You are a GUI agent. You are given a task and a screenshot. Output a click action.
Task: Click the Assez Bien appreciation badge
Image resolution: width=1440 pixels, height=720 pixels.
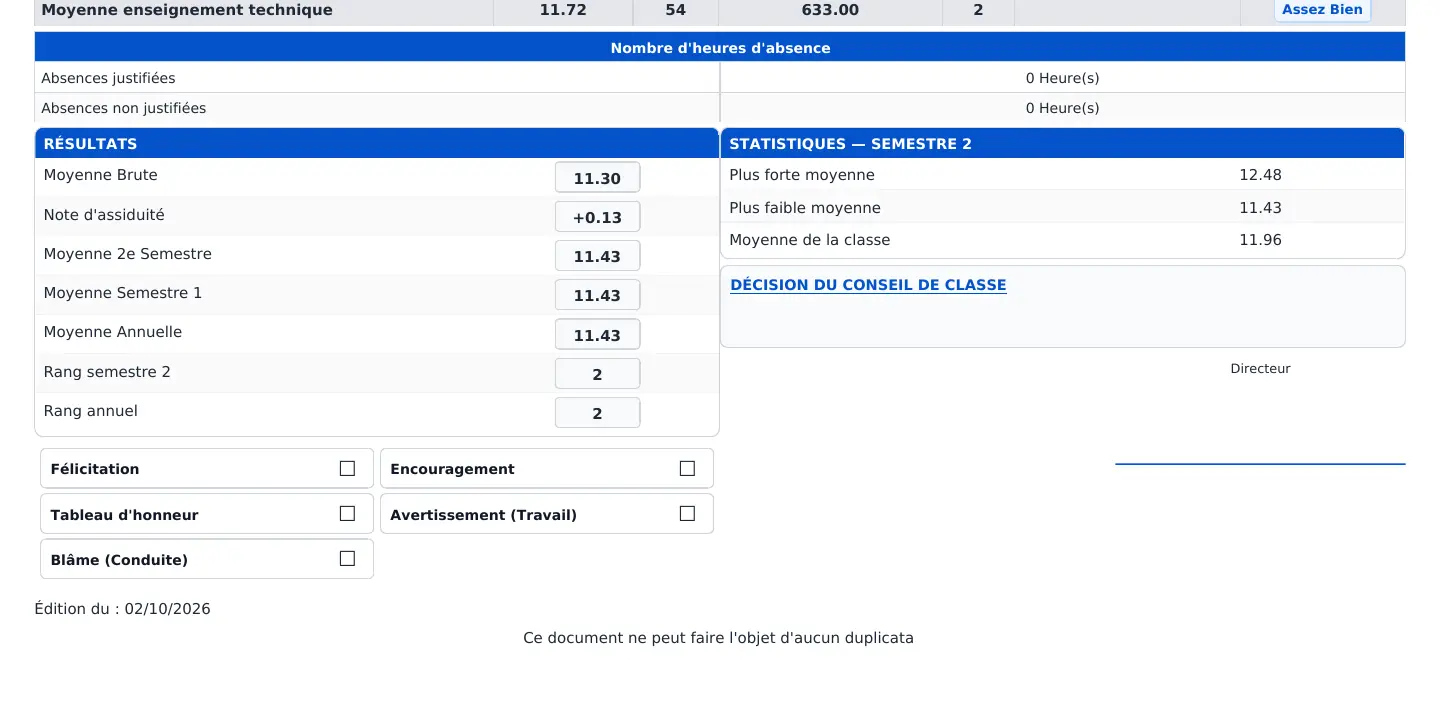(1322, 10)
